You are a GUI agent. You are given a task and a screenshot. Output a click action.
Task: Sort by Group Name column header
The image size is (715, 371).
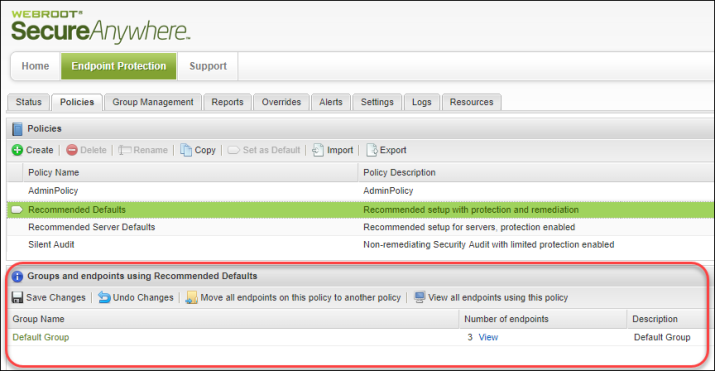pyautogui.click(x=233, y=319)
